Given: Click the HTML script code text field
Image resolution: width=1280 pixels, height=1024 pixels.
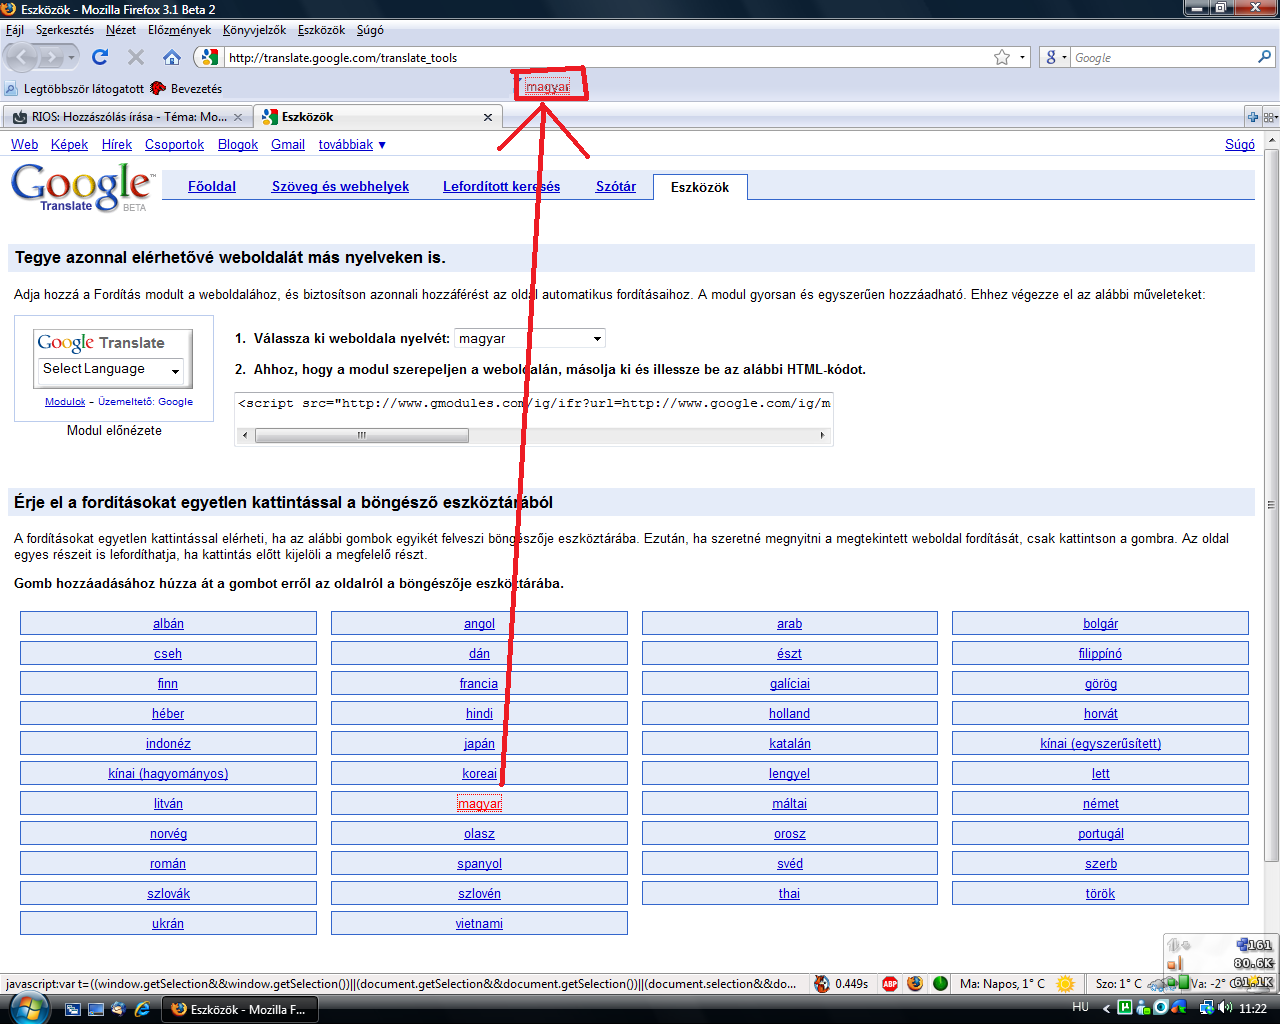Looking at the screenshot, I should 533,404.
